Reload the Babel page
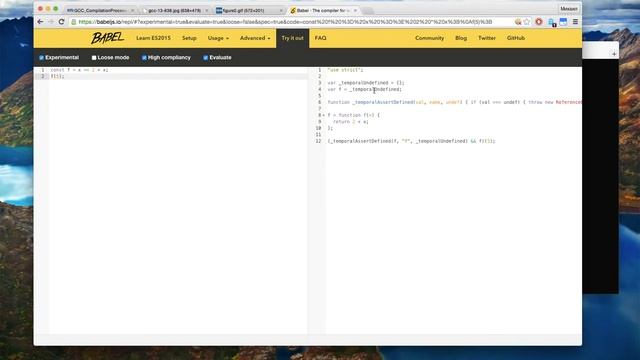The height and width of the screenshot is (360, 640). 62,22
